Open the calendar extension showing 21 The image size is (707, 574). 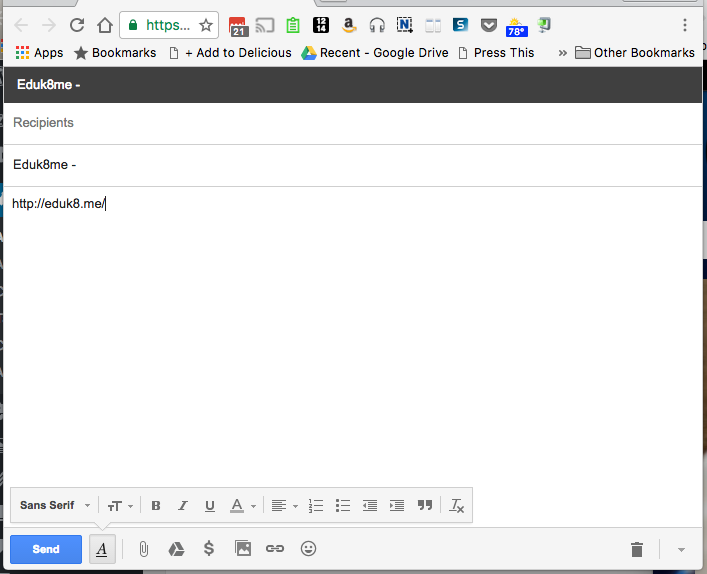[237, 26]
